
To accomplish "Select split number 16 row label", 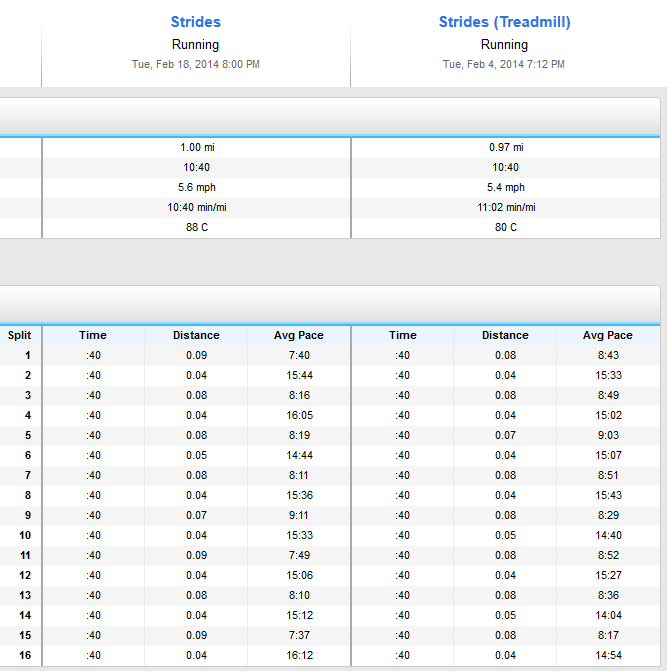I will 27,655.
